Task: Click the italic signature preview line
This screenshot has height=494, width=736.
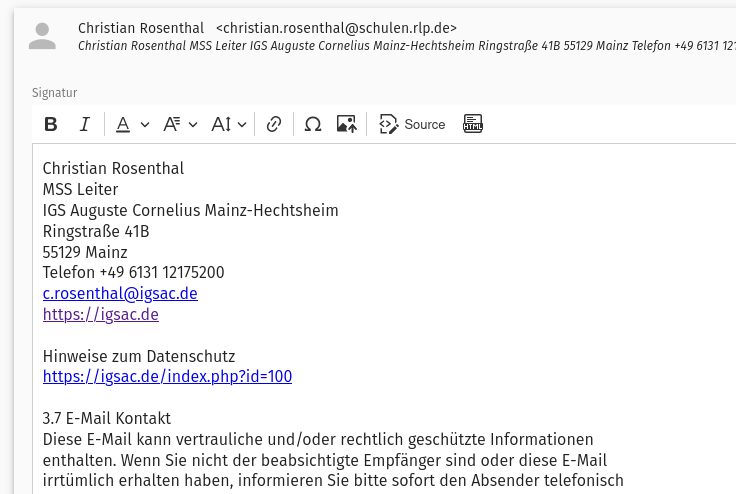Action: click(406, 46)
